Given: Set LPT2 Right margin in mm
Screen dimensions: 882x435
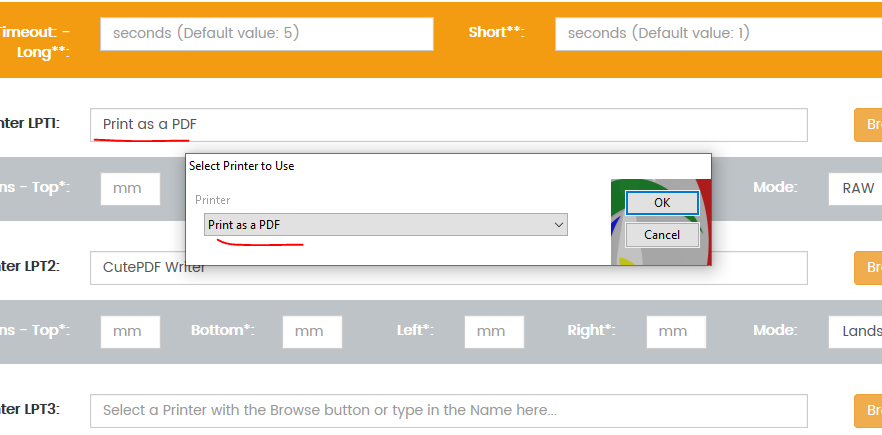Looking at the screenshot, I should click(676, 331).
